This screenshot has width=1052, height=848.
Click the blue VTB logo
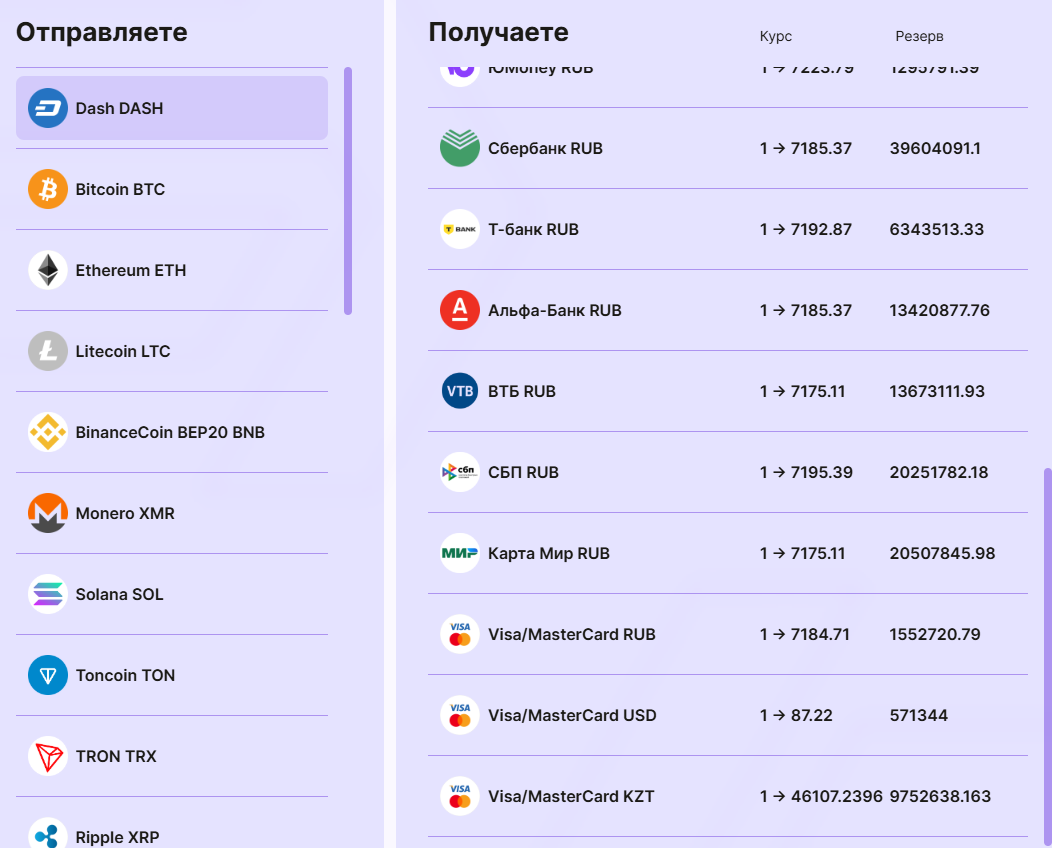point(460,391)
